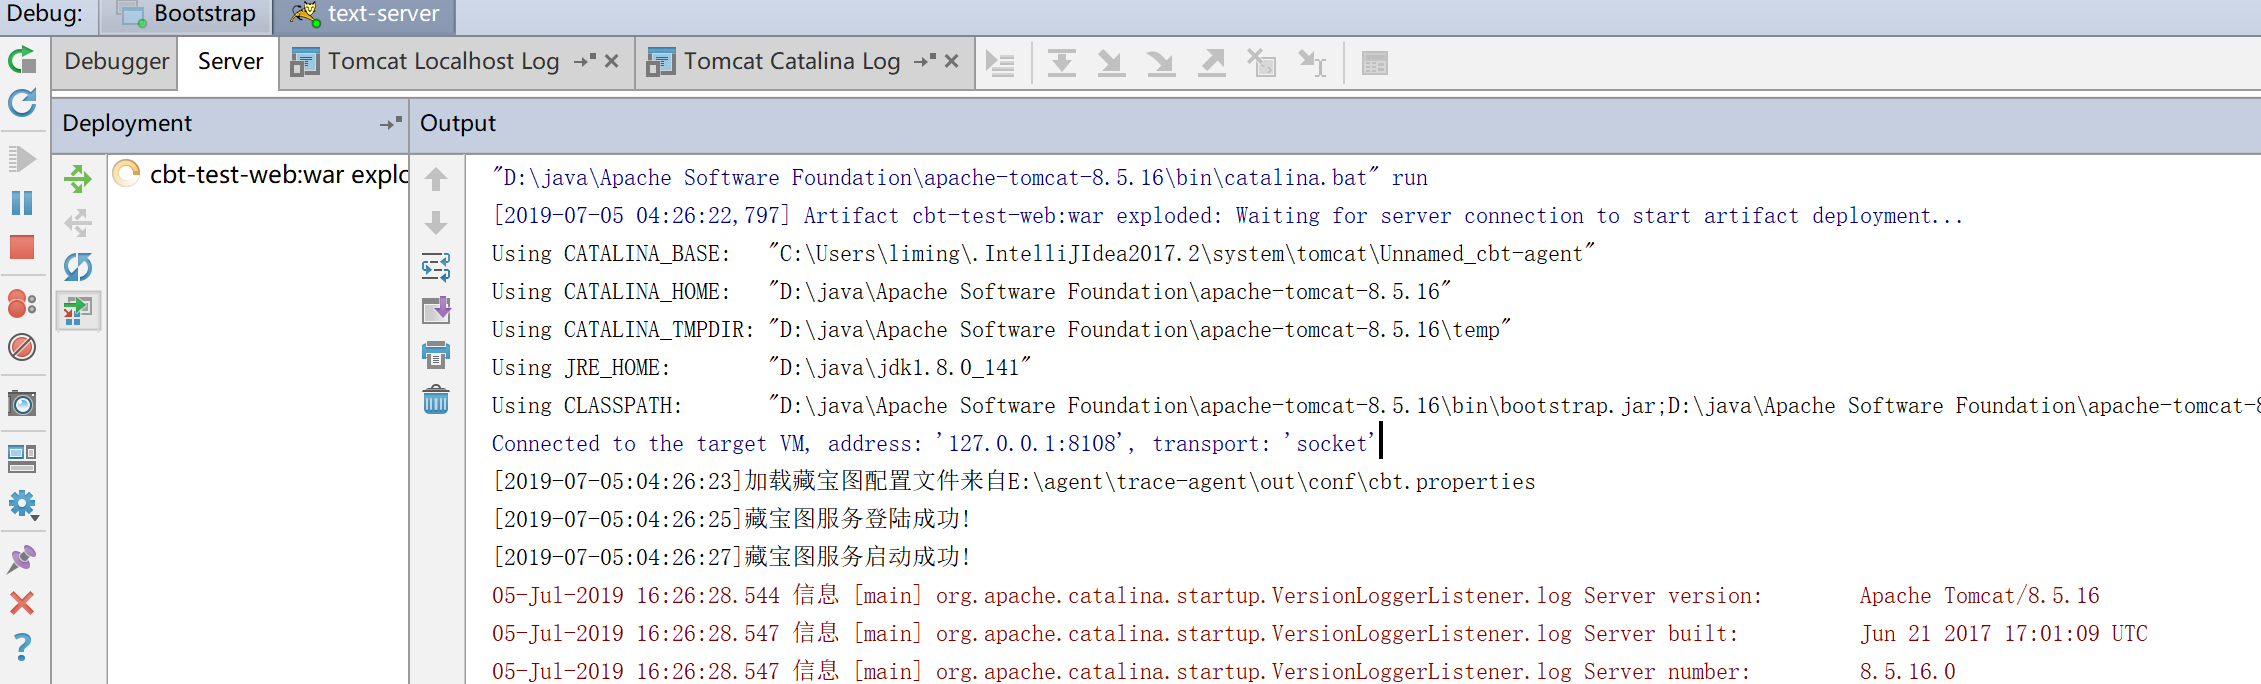Viewport: 2261px width, 684px height.
Task: Close debug session red X
Action: 22,603
